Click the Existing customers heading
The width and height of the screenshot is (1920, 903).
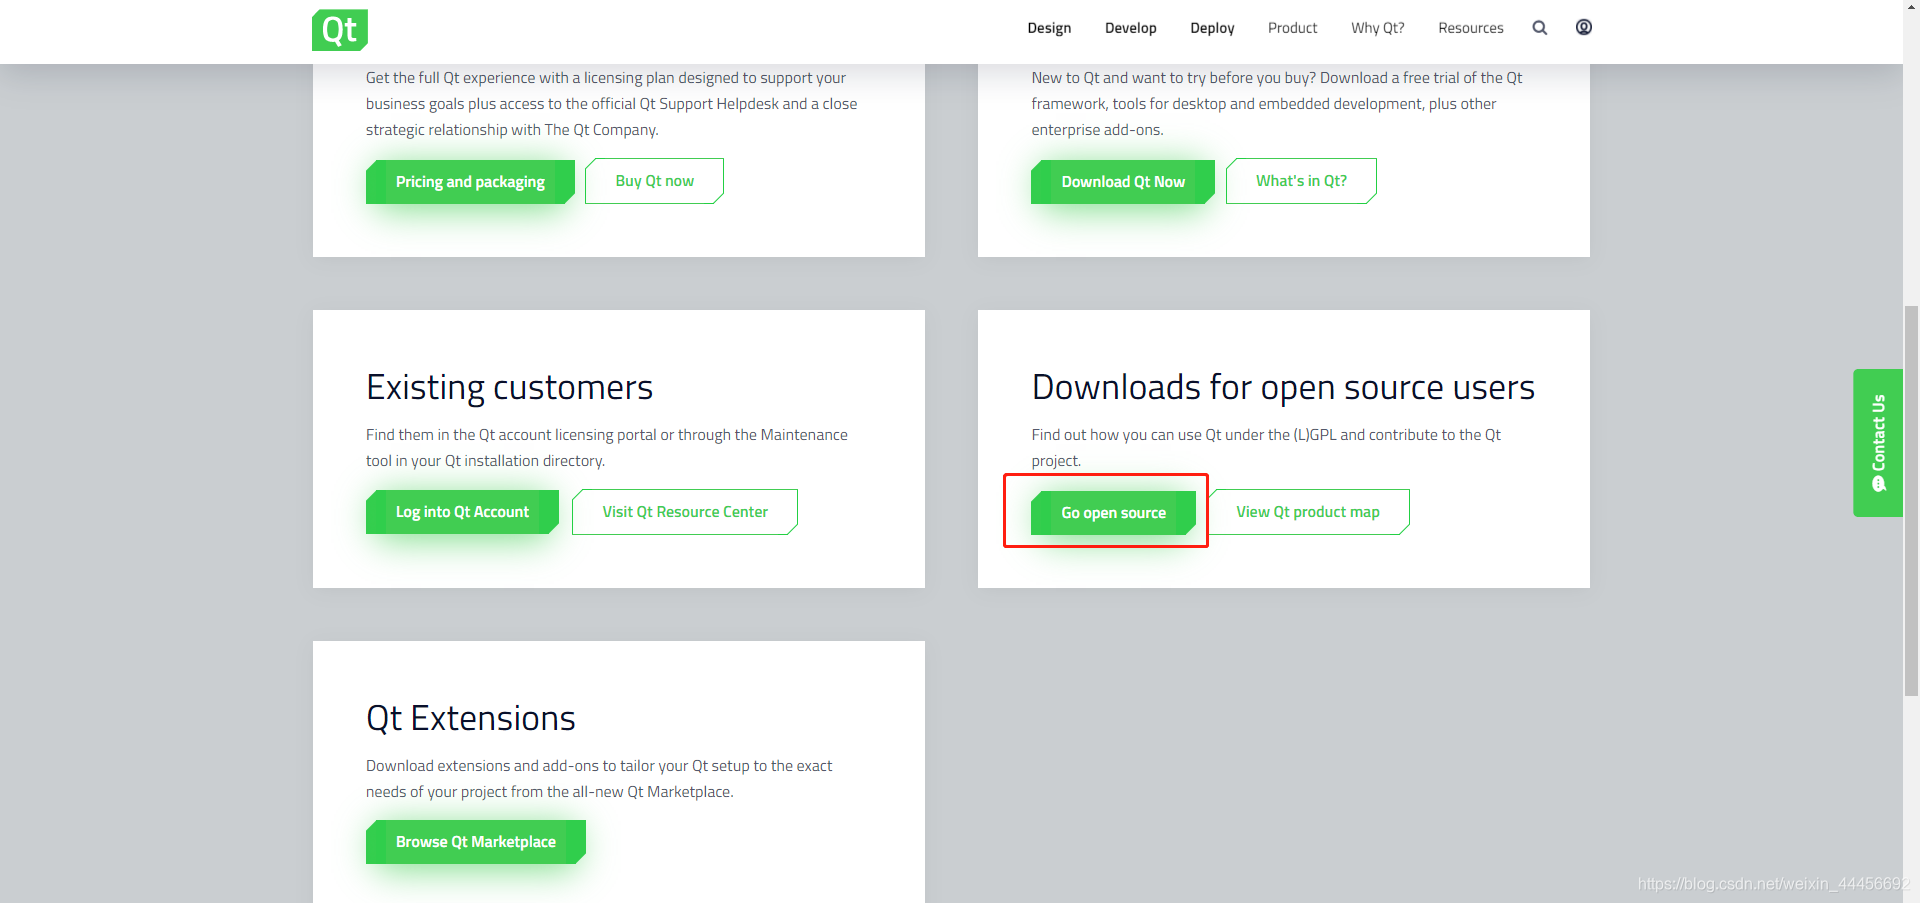point(509,387)
